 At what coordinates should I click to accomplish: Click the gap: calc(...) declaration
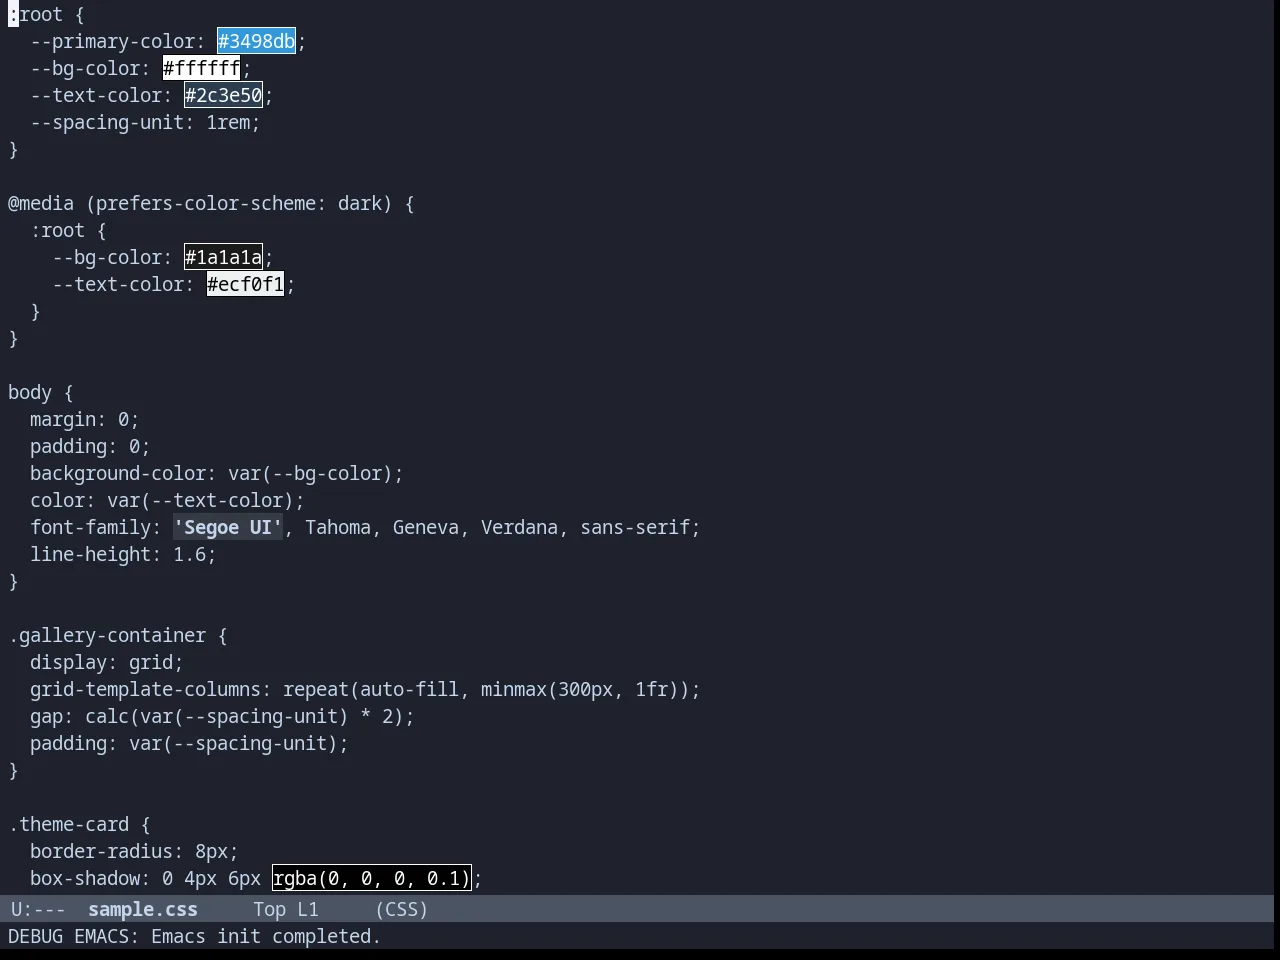(222, 716)
